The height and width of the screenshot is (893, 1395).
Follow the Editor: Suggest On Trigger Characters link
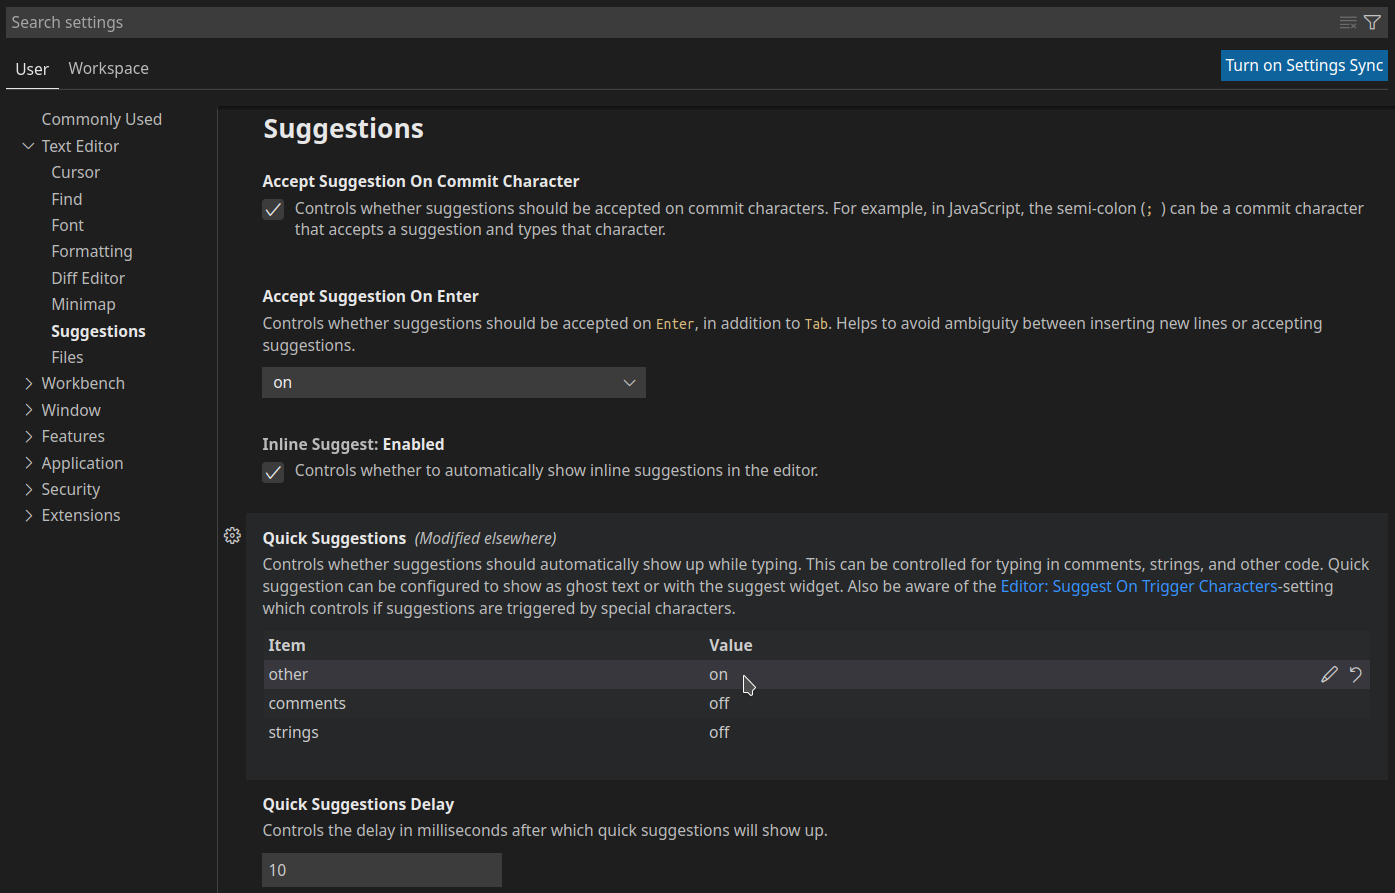click(x=1139, y=586)
